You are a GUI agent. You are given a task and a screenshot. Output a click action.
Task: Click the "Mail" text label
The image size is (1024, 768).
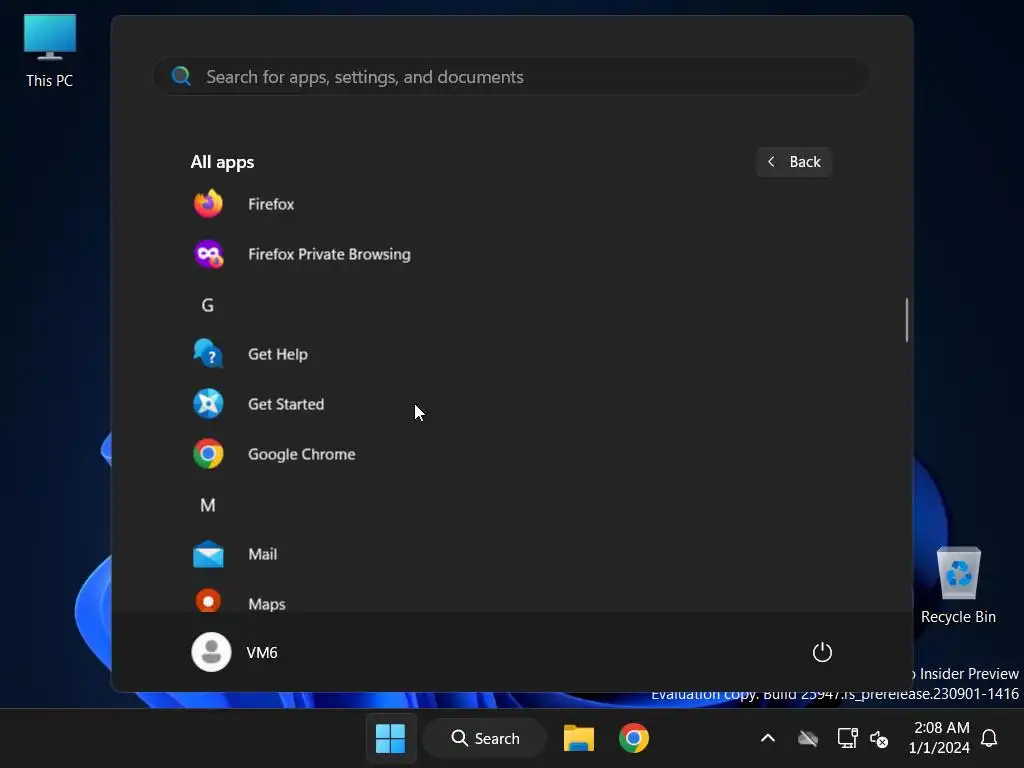tap(263, 554)
